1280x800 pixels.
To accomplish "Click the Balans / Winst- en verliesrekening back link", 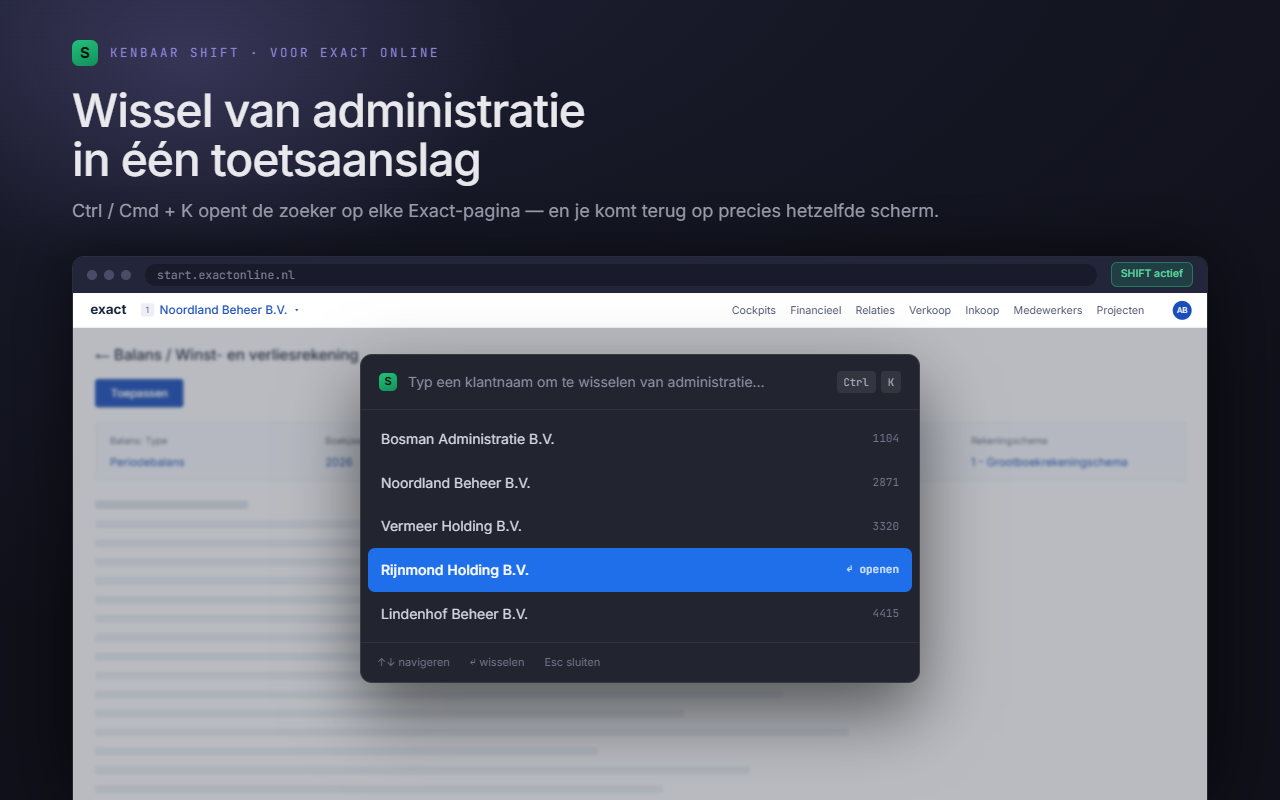I will click(x=226, y=355).
